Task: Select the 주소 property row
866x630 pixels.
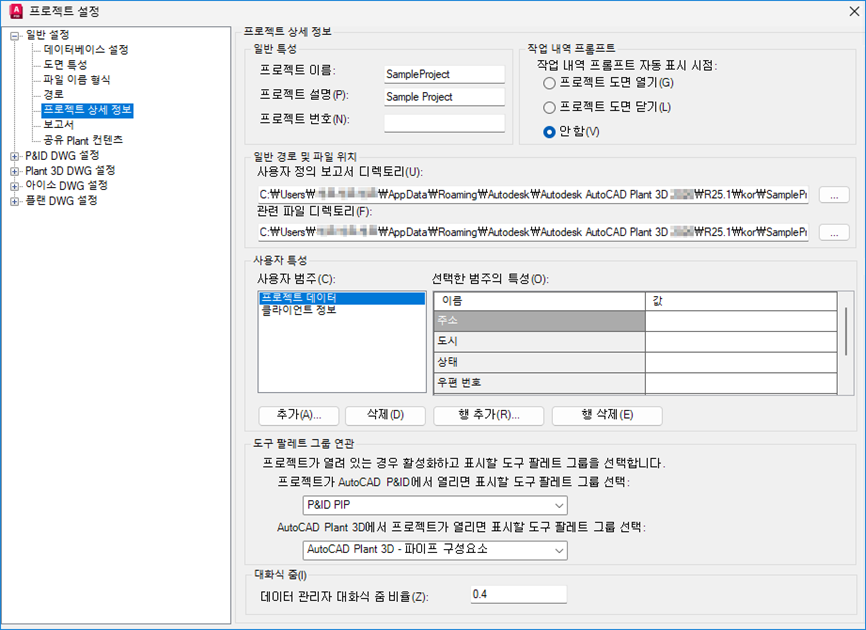Action: (x=540, y=321)
